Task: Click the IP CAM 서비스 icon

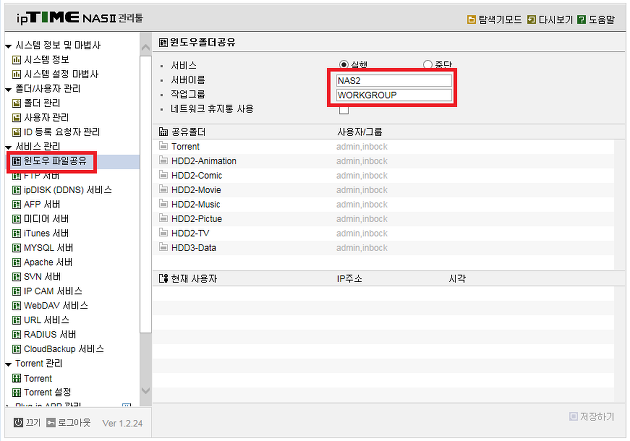Action: tap(16, 291)
